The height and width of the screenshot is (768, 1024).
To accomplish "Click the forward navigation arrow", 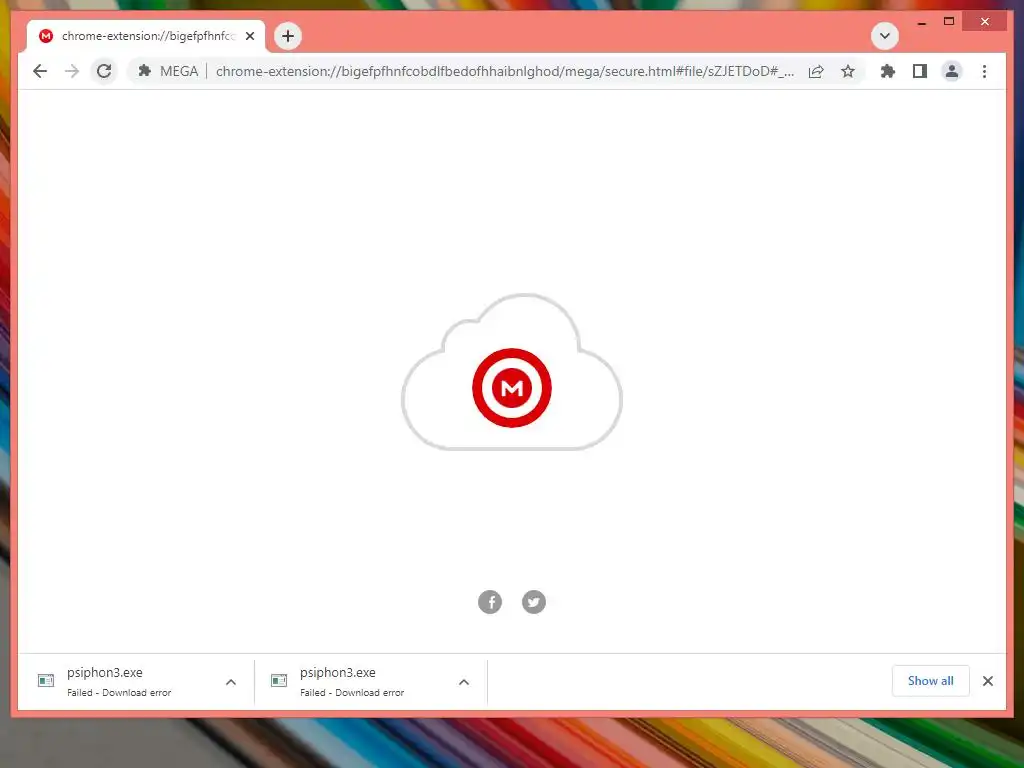I will (72, 71).
